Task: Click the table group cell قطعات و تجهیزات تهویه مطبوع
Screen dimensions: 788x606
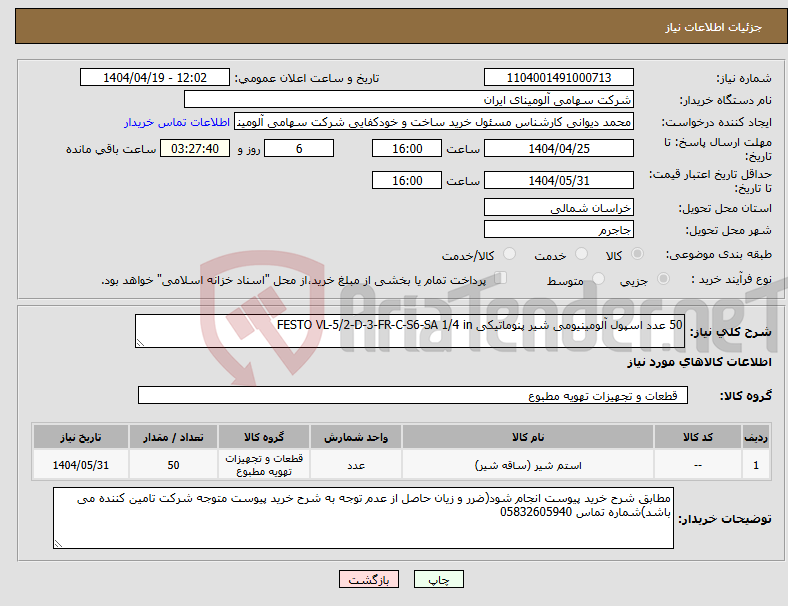Action: 264,465
